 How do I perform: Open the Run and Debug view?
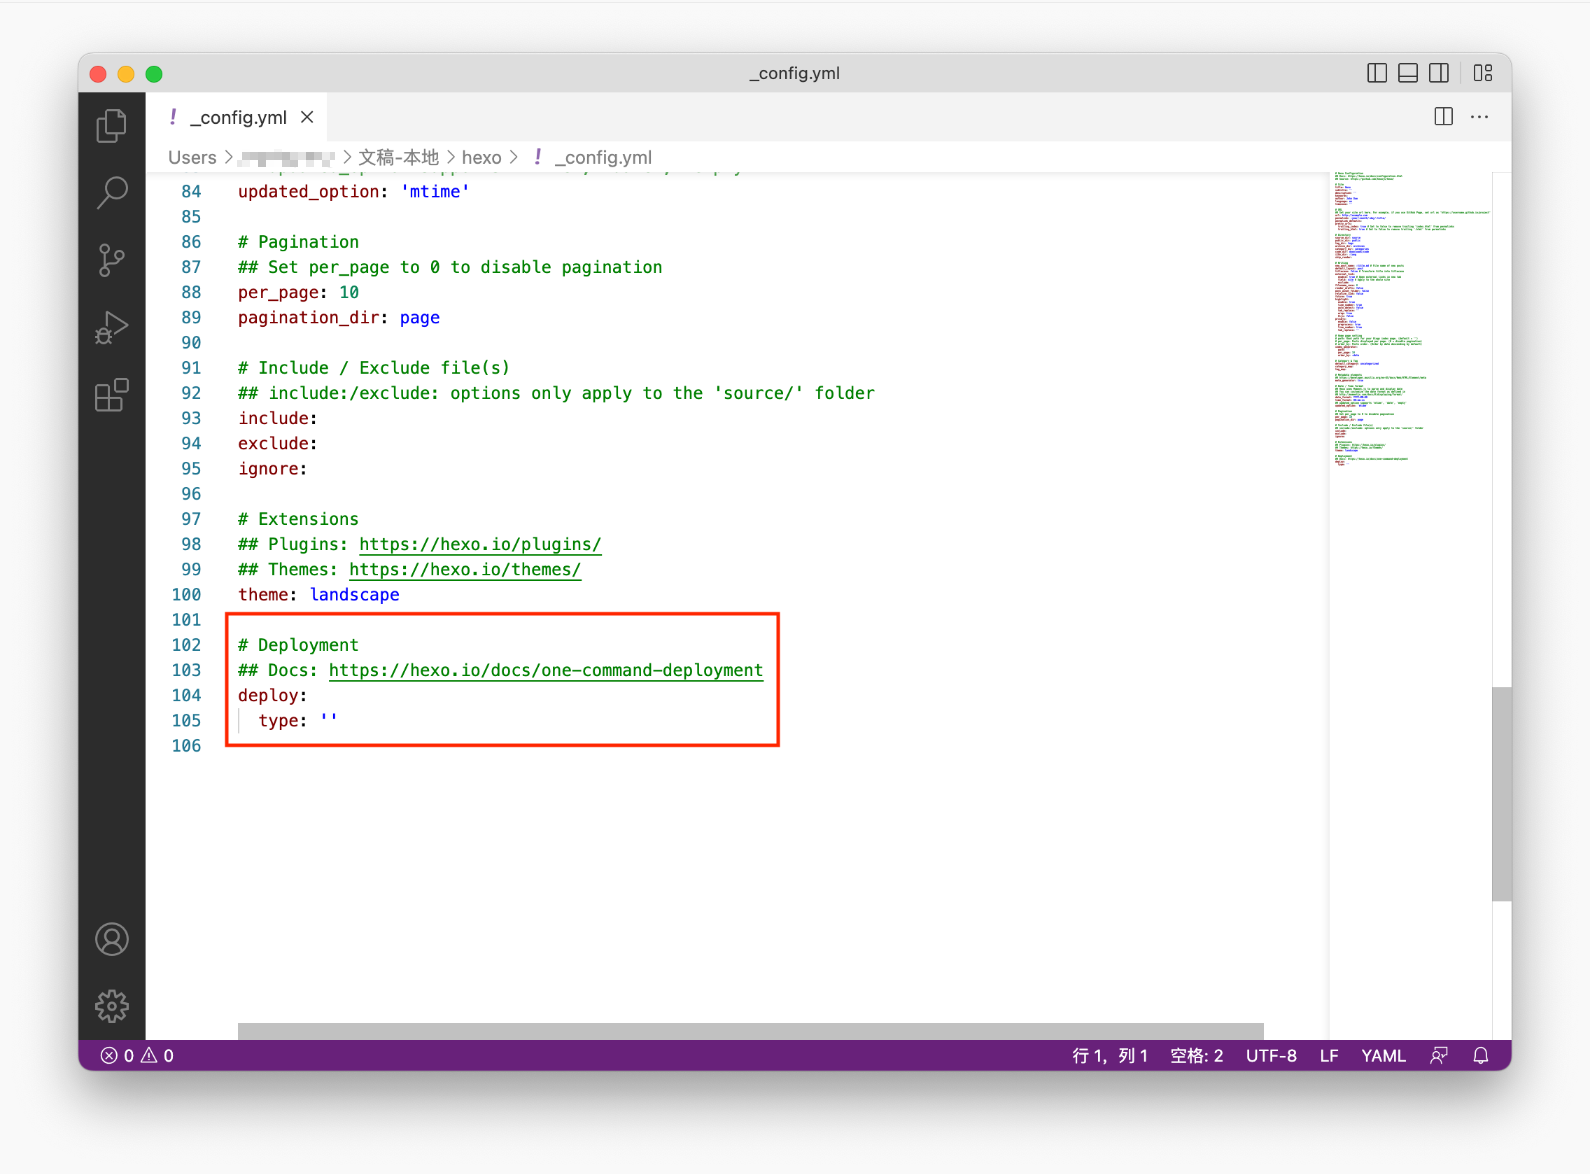click(x=112, y=327)
